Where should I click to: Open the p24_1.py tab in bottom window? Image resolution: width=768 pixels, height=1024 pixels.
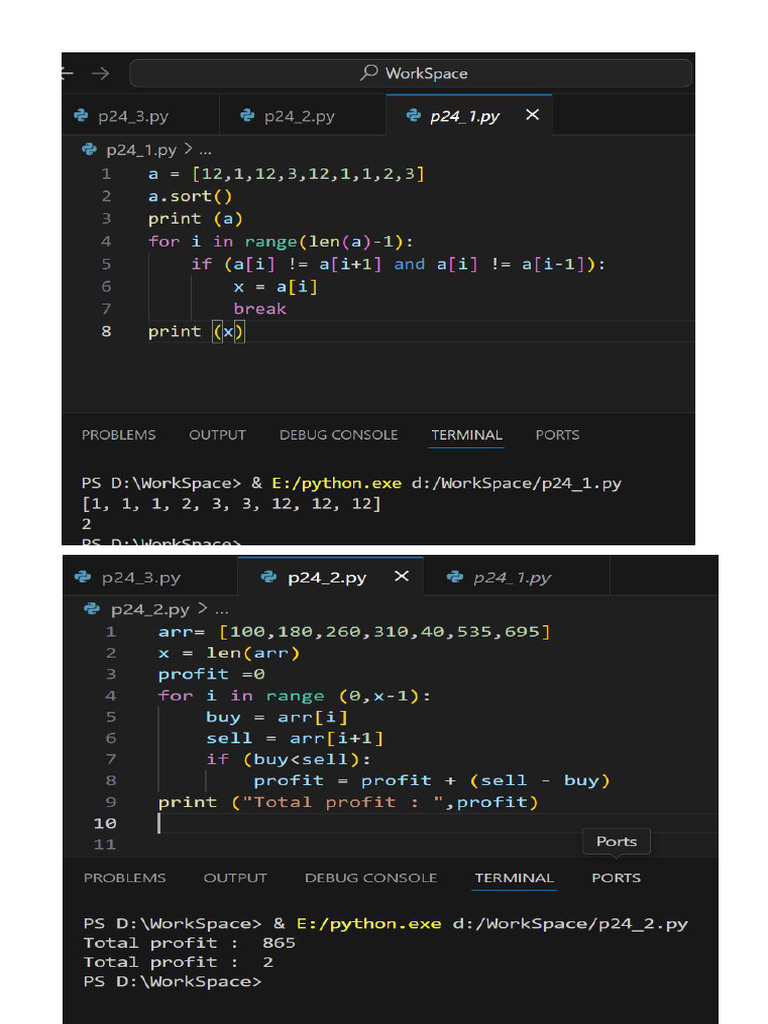coord(517,577)
